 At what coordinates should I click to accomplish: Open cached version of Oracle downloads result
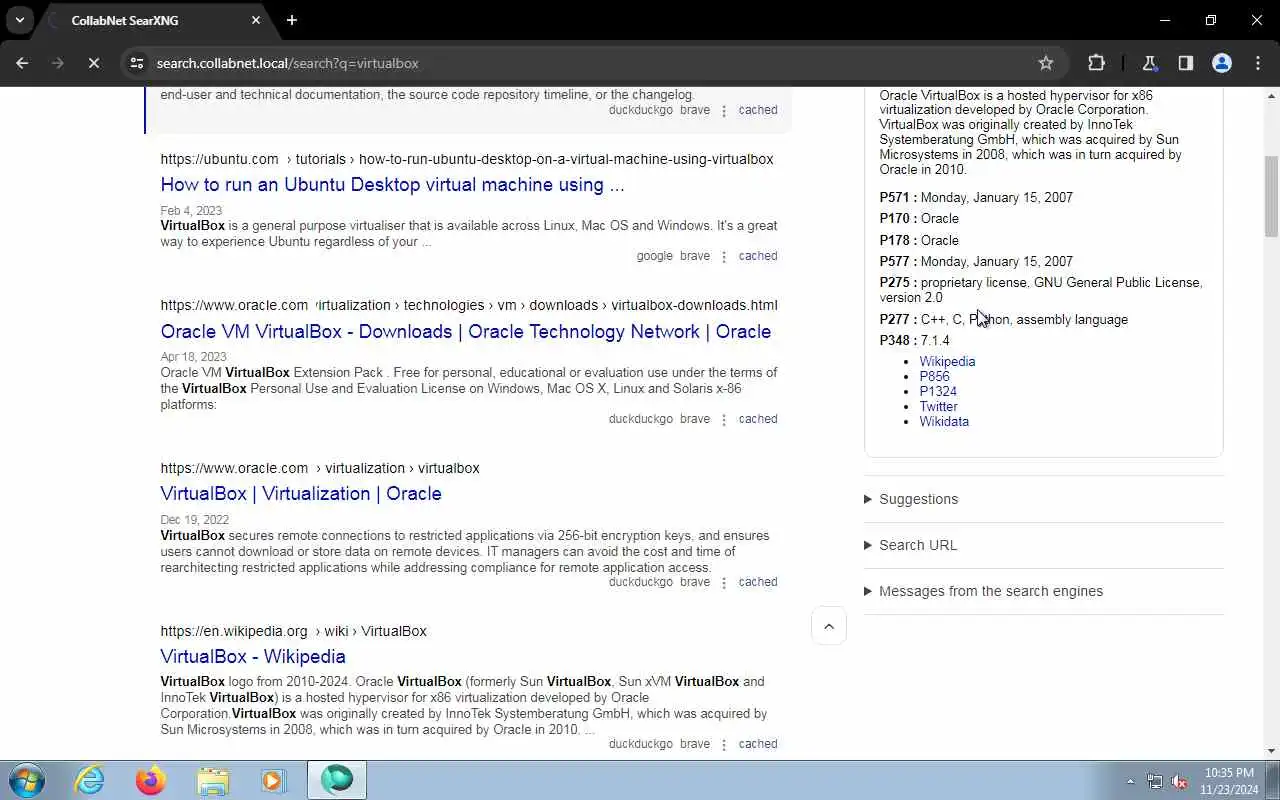[758, 419]
